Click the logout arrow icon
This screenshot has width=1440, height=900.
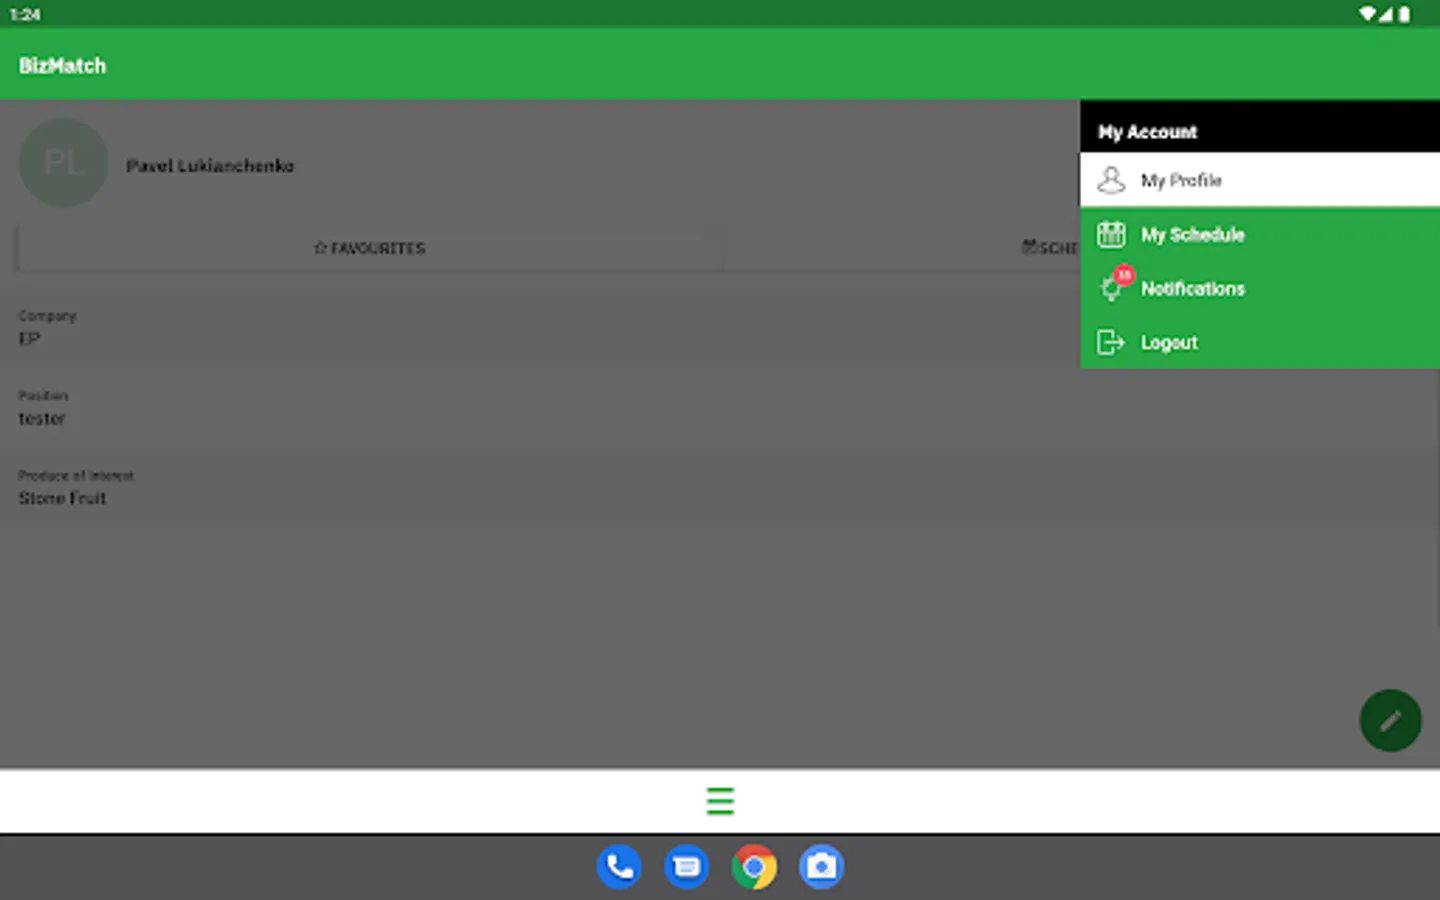[x=1111, y=342]
